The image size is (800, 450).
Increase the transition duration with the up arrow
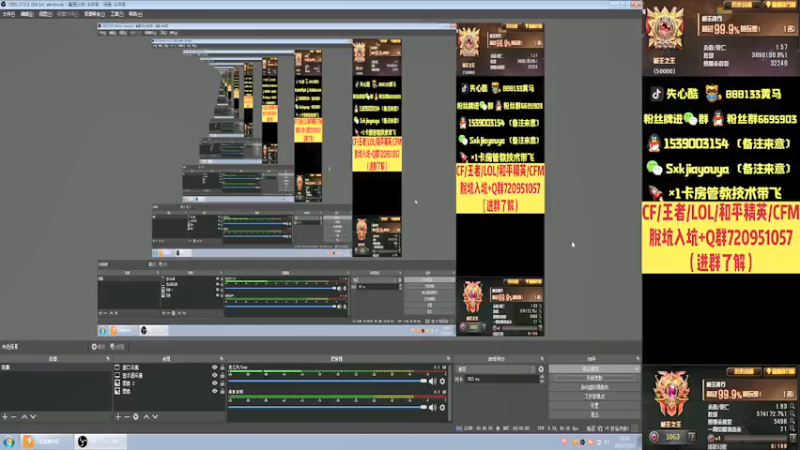[542, 377]
